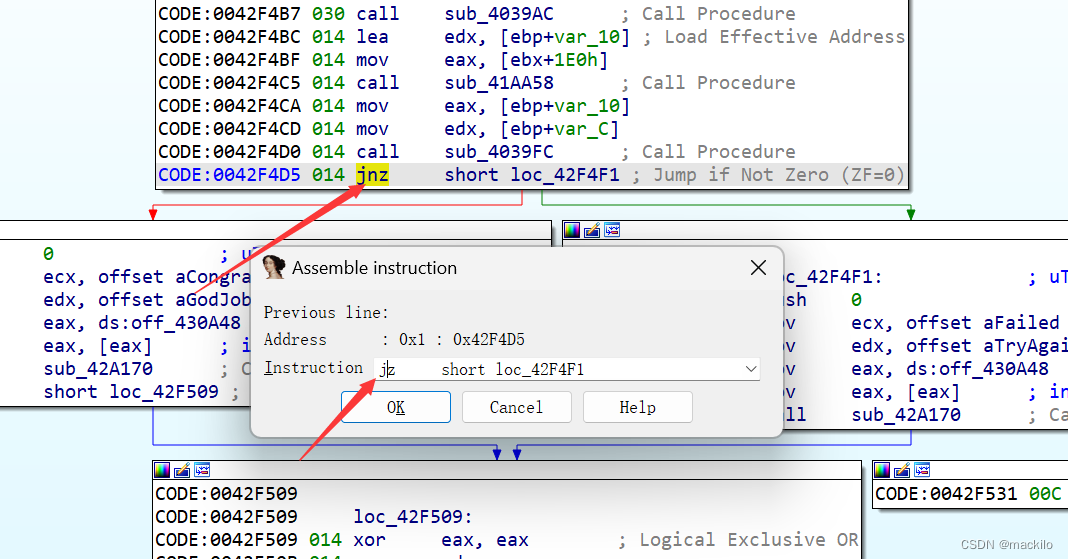Image resolution: width=1068 pixels, height=559 pixels.
Task: Click address CODE:0042F4BC
Action: pyautogui.click(x=229, y=37)
